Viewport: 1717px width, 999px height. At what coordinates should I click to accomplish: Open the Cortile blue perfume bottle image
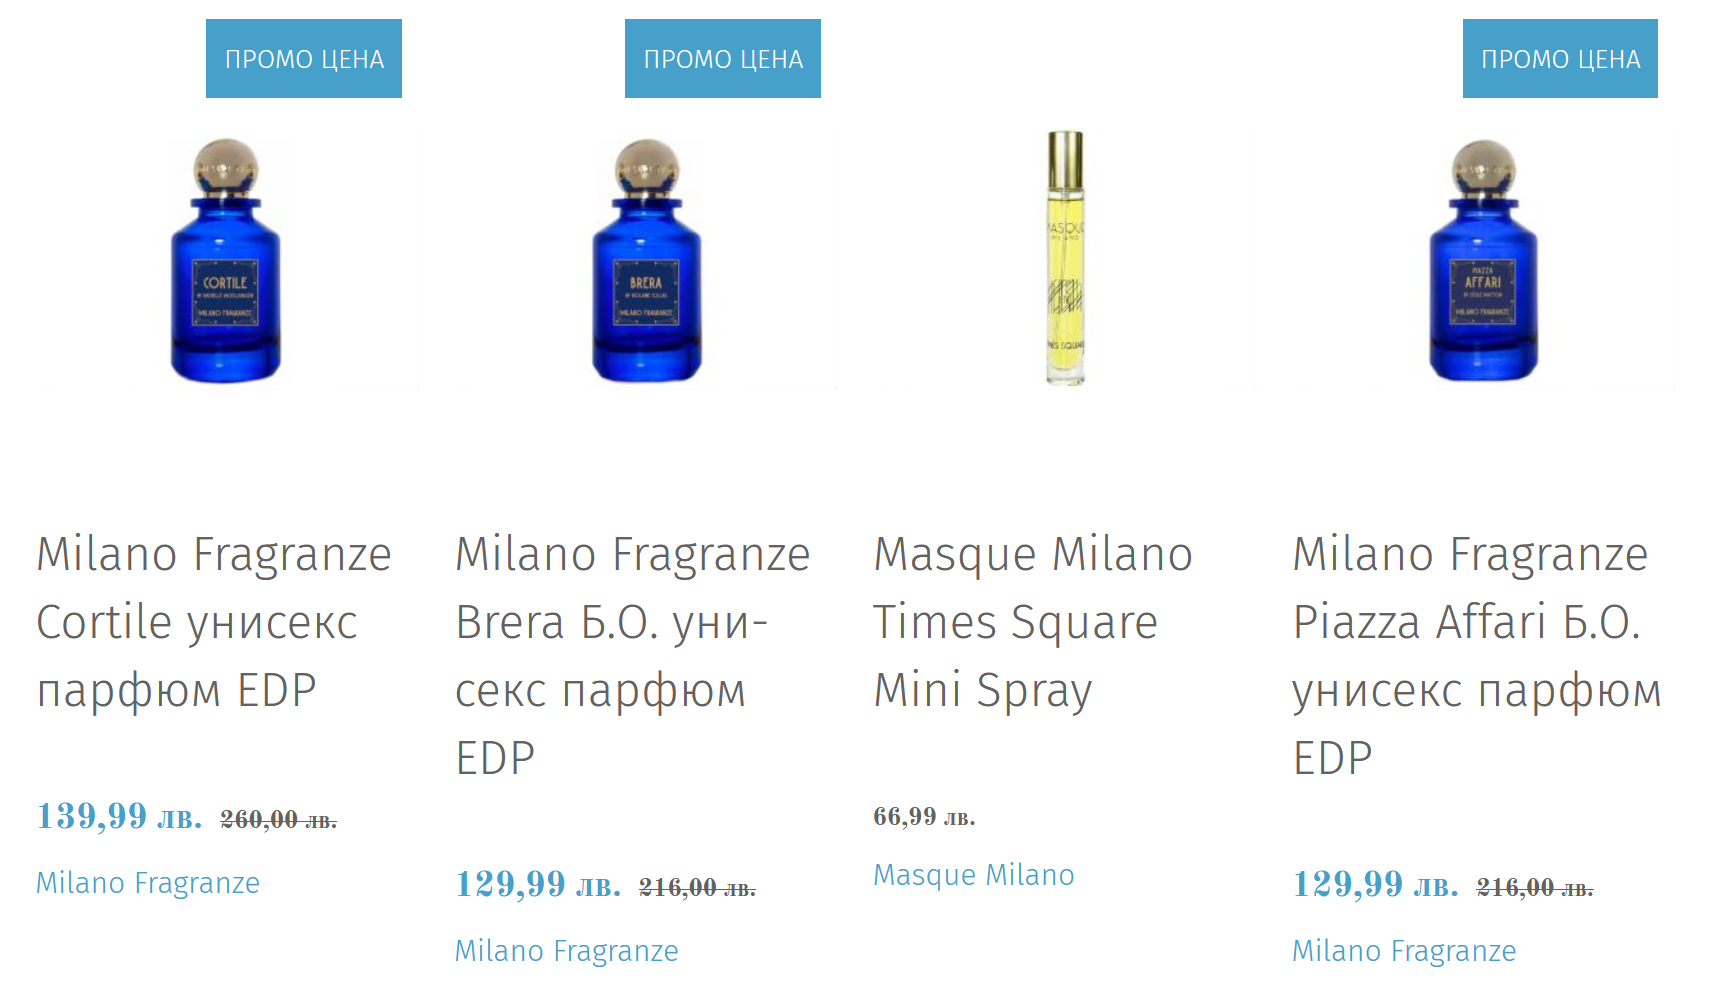pos(226,262)
